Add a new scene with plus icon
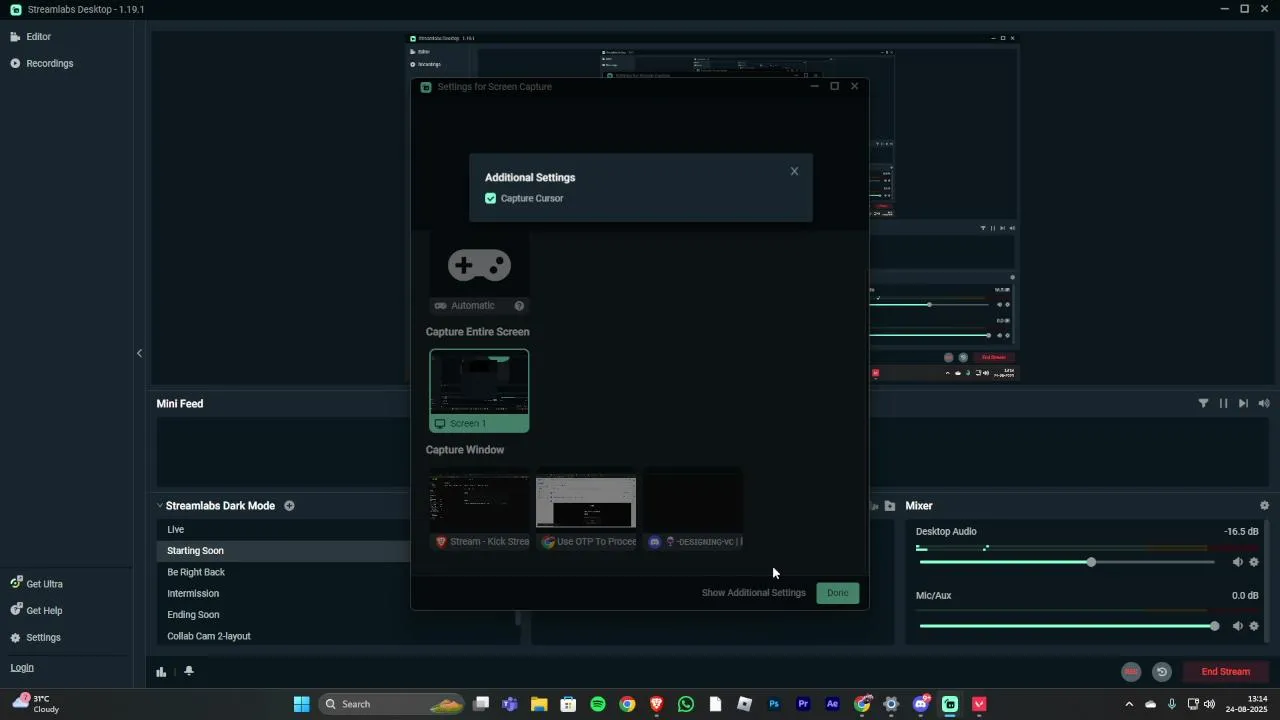The height and width of the screenshot is (720, 1280). click(289, 506)
